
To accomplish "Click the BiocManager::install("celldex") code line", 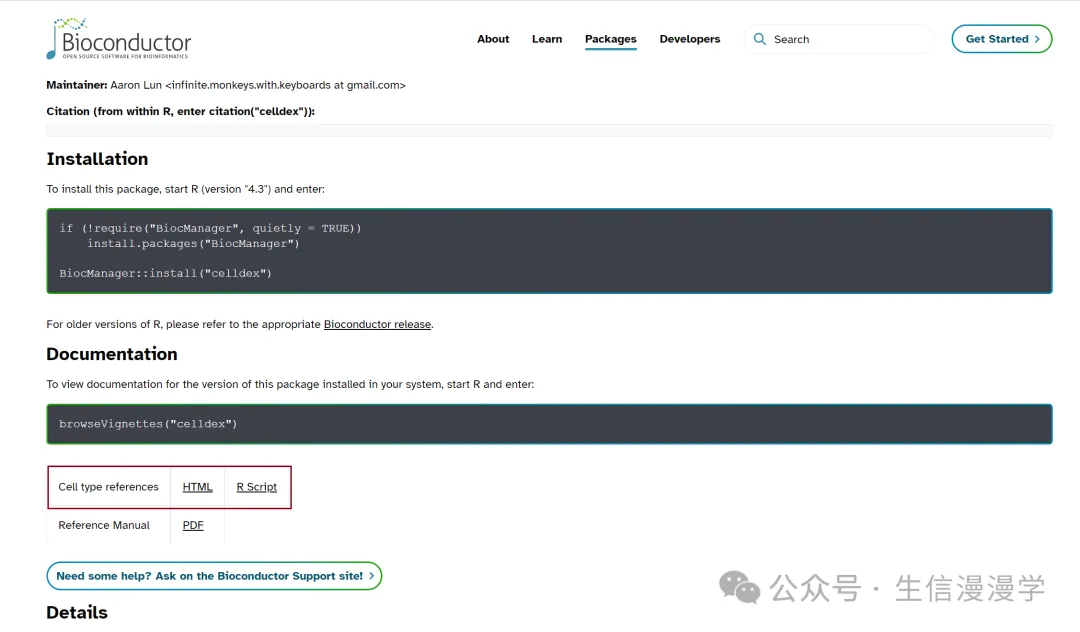I will [165, 273].
